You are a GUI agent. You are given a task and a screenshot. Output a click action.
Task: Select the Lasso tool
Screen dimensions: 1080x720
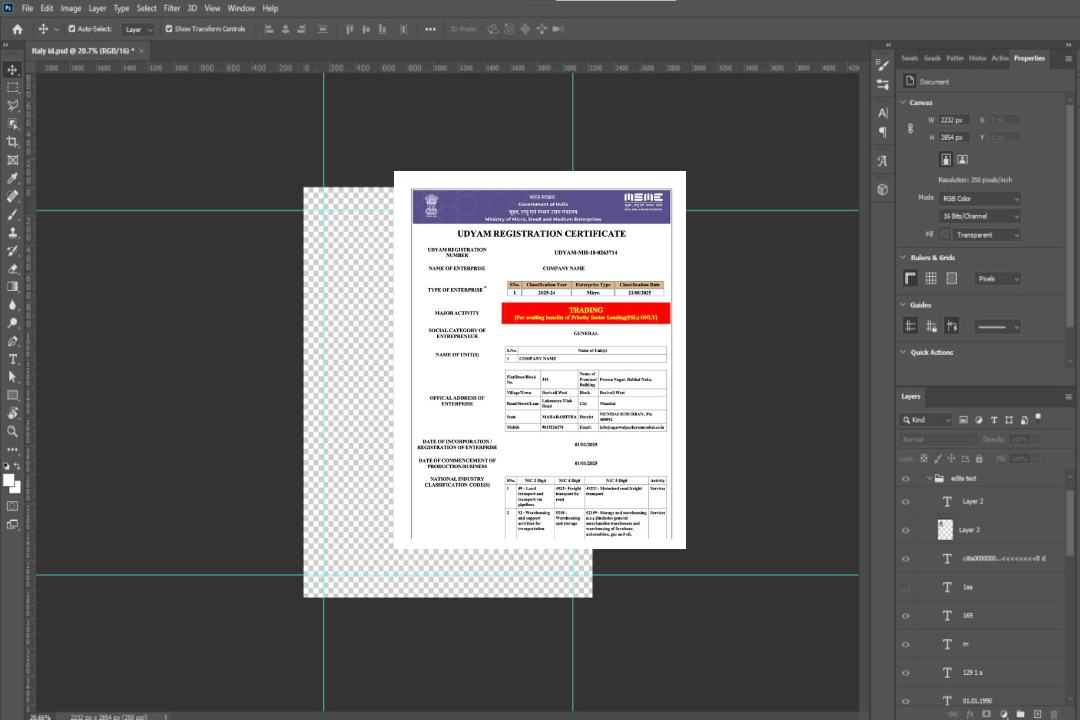click(12, 105)
